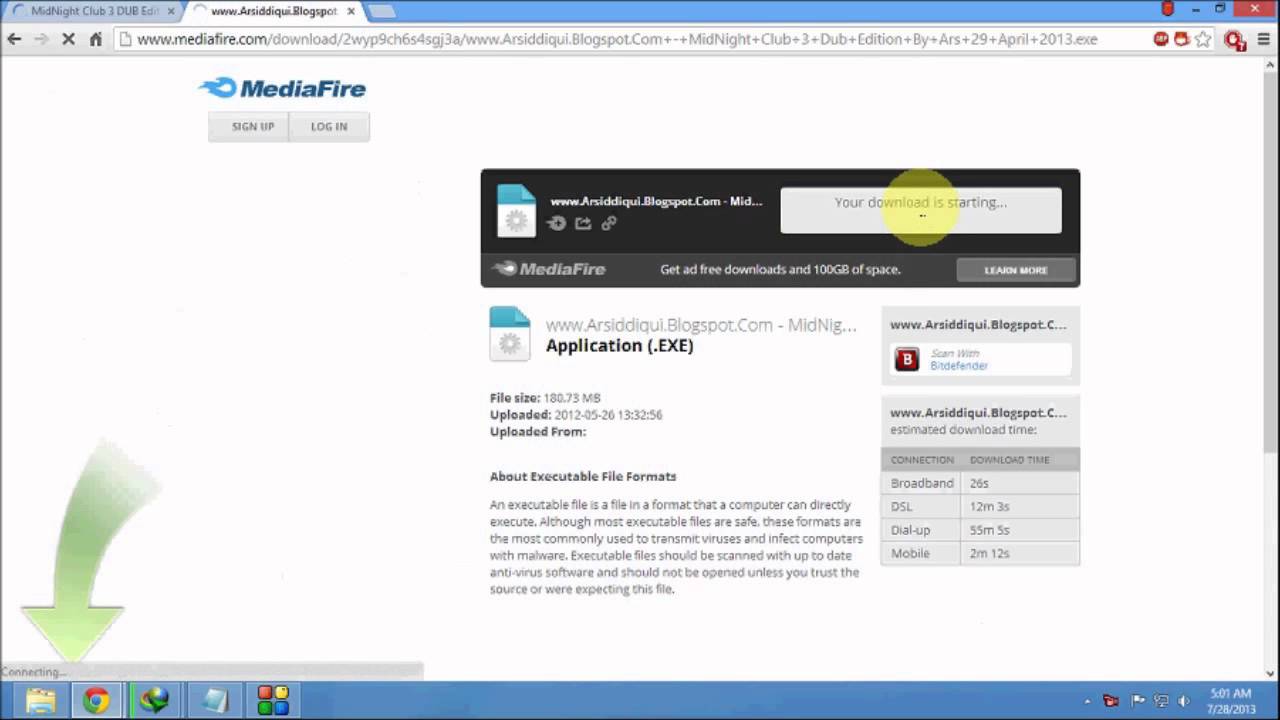Click the Chrome back arrow
Image resolution: width=1280 pixels, height=720 pixels.
[x=14, y=39]
